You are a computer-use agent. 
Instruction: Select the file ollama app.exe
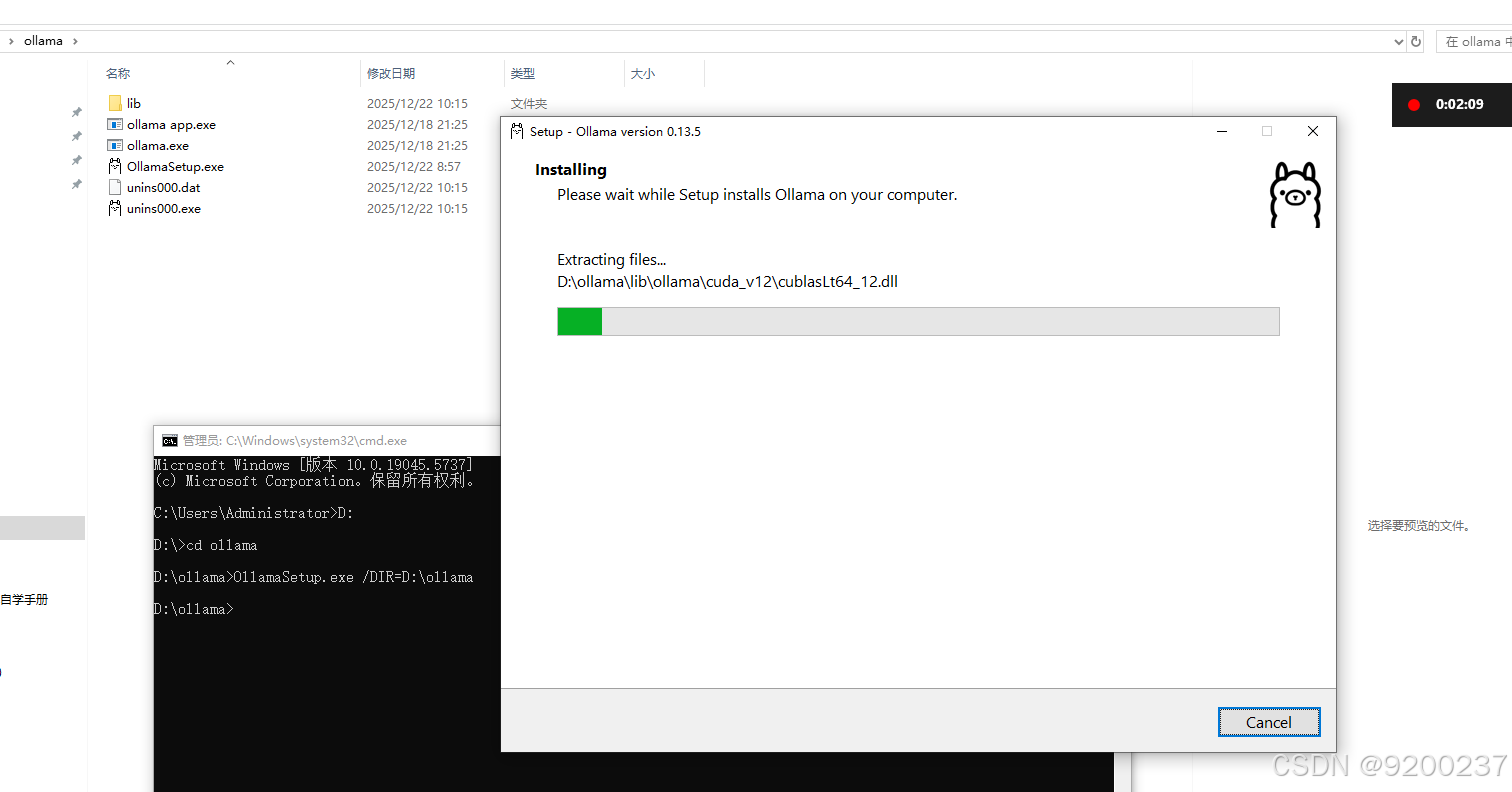pyautogui.click(x=171, y=124)
